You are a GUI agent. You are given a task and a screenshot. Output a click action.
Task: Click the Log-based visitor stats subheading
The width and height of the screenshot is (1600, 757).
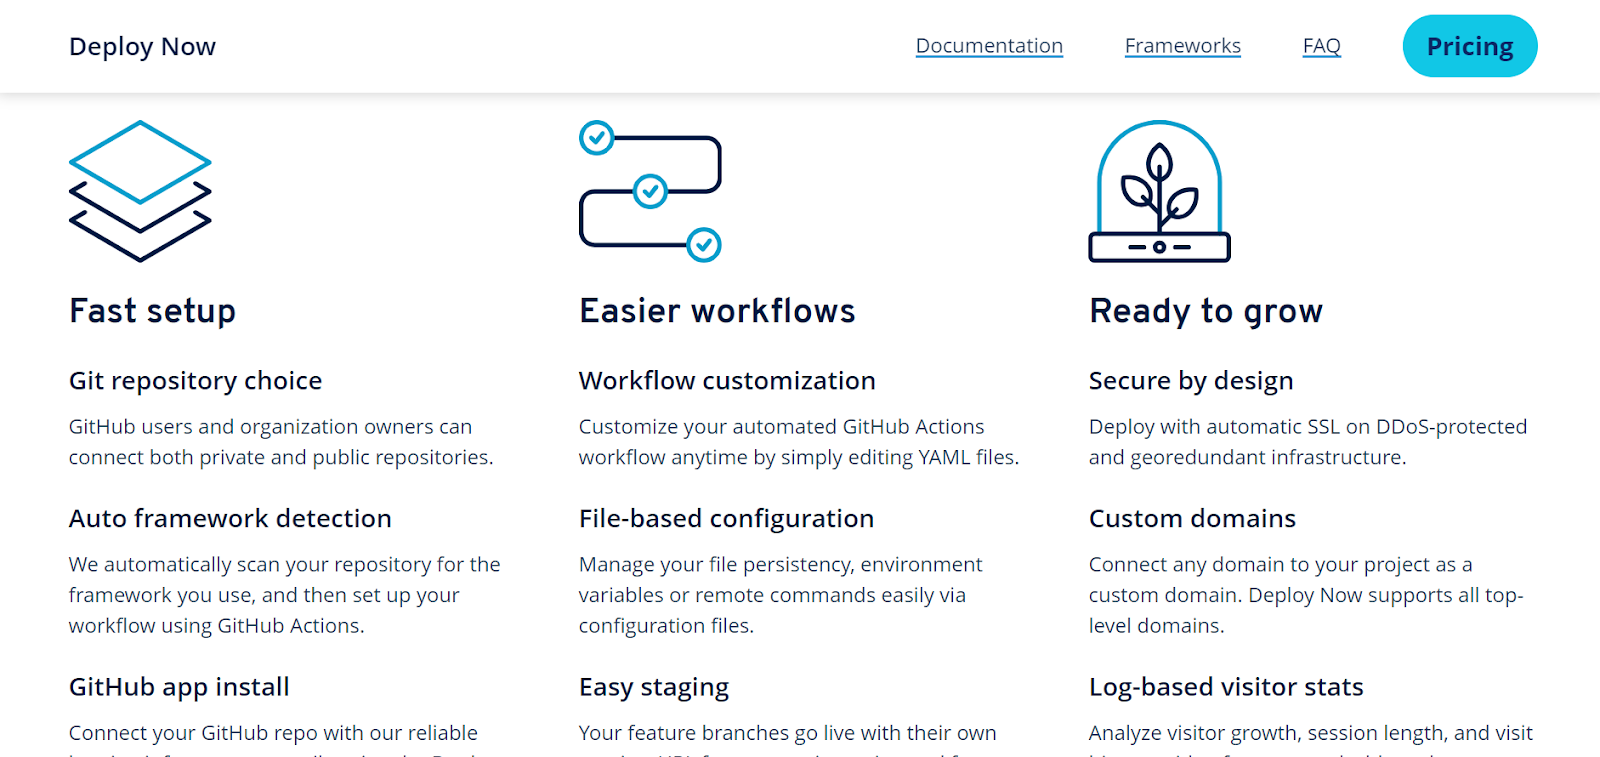1226,687
